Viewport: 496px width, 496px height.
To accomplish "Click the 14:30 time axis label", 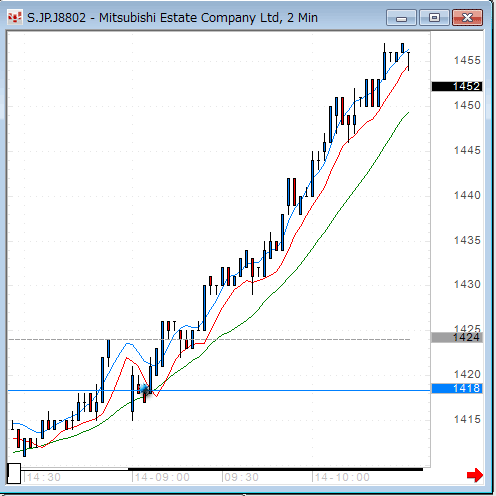I will click(43, 477).
